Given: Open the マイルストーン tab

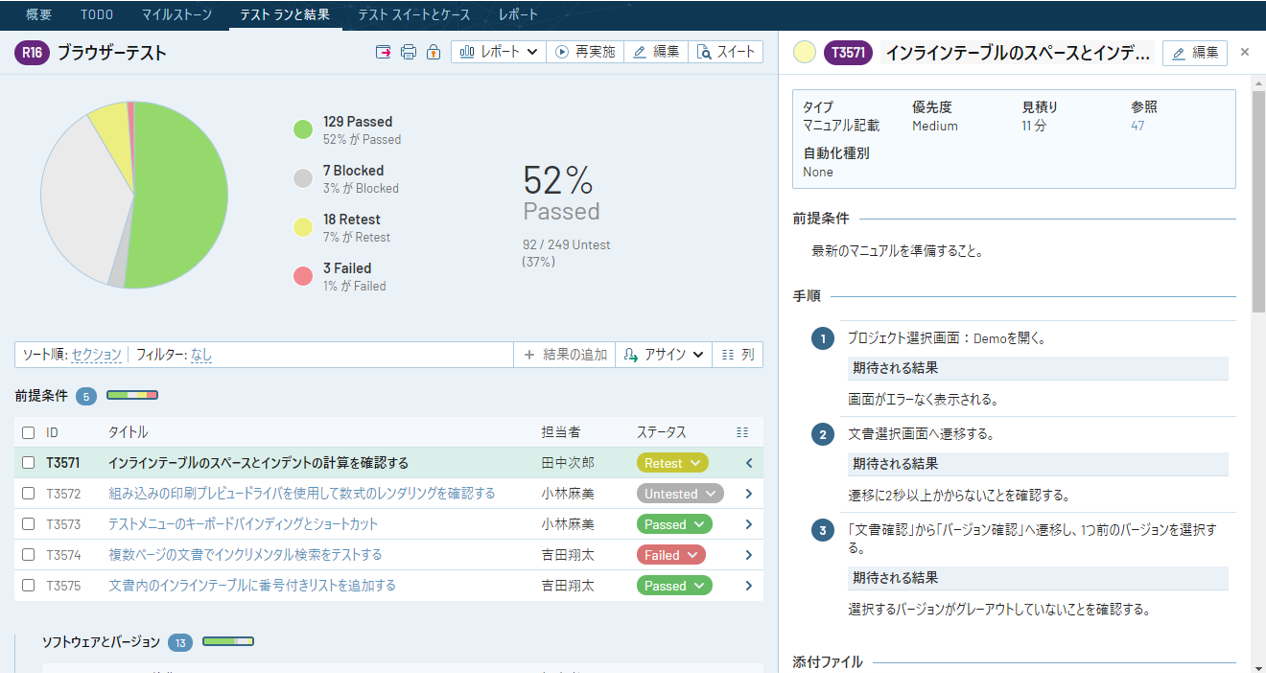Looking at the screenshot, I should pyautogui.click(x=177, y=15).
